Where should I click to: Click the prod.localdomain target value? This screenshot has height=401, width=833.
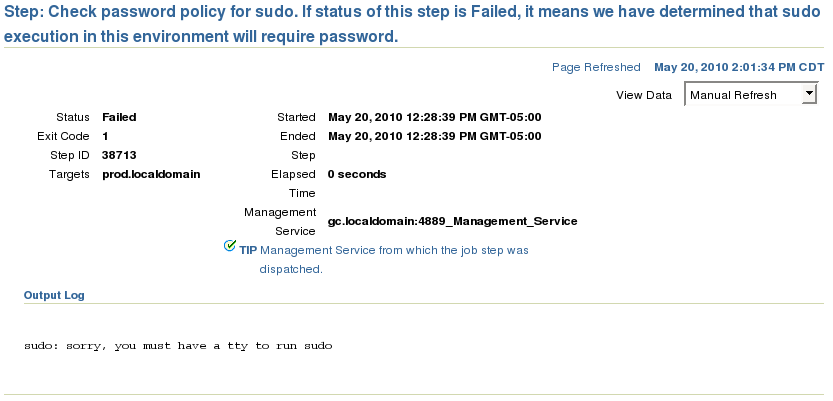151,174
